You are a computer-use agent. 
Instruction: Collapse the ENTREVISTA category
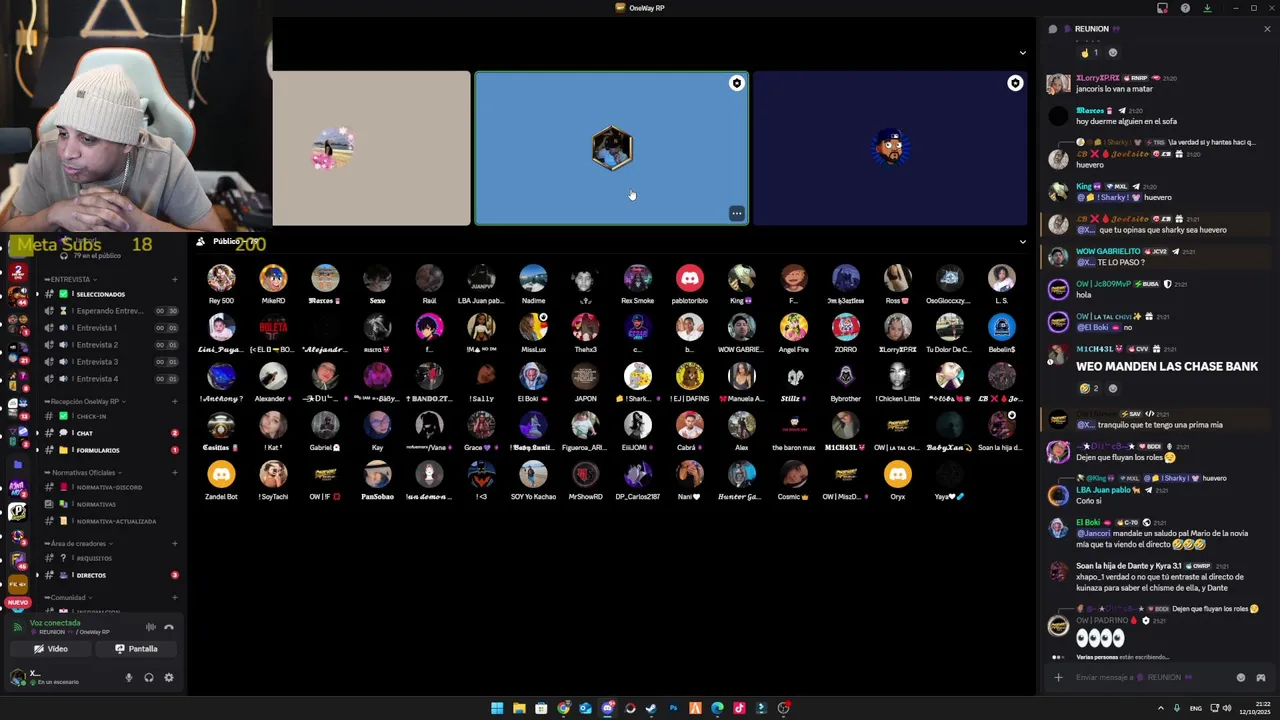pos(70,279)
